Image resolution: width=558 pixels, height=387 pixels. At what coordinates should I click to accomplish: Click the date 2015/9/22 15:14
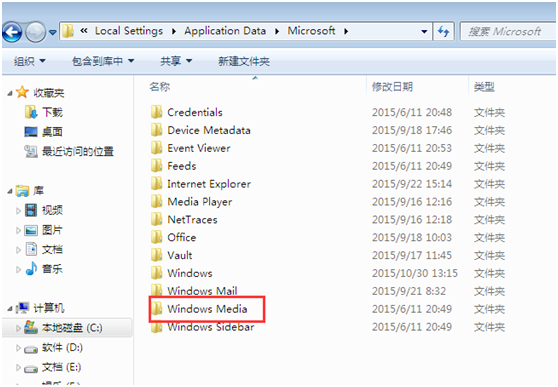[x=412, y=184]
